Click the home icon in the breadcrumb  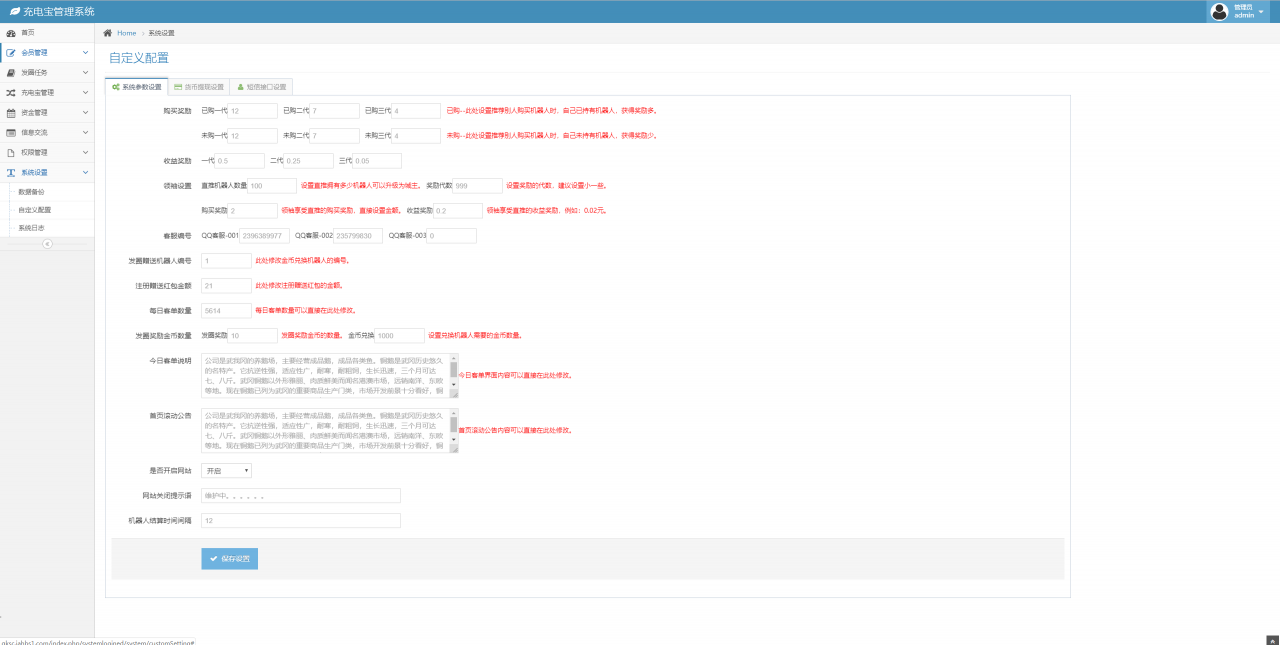coord(108,33)
